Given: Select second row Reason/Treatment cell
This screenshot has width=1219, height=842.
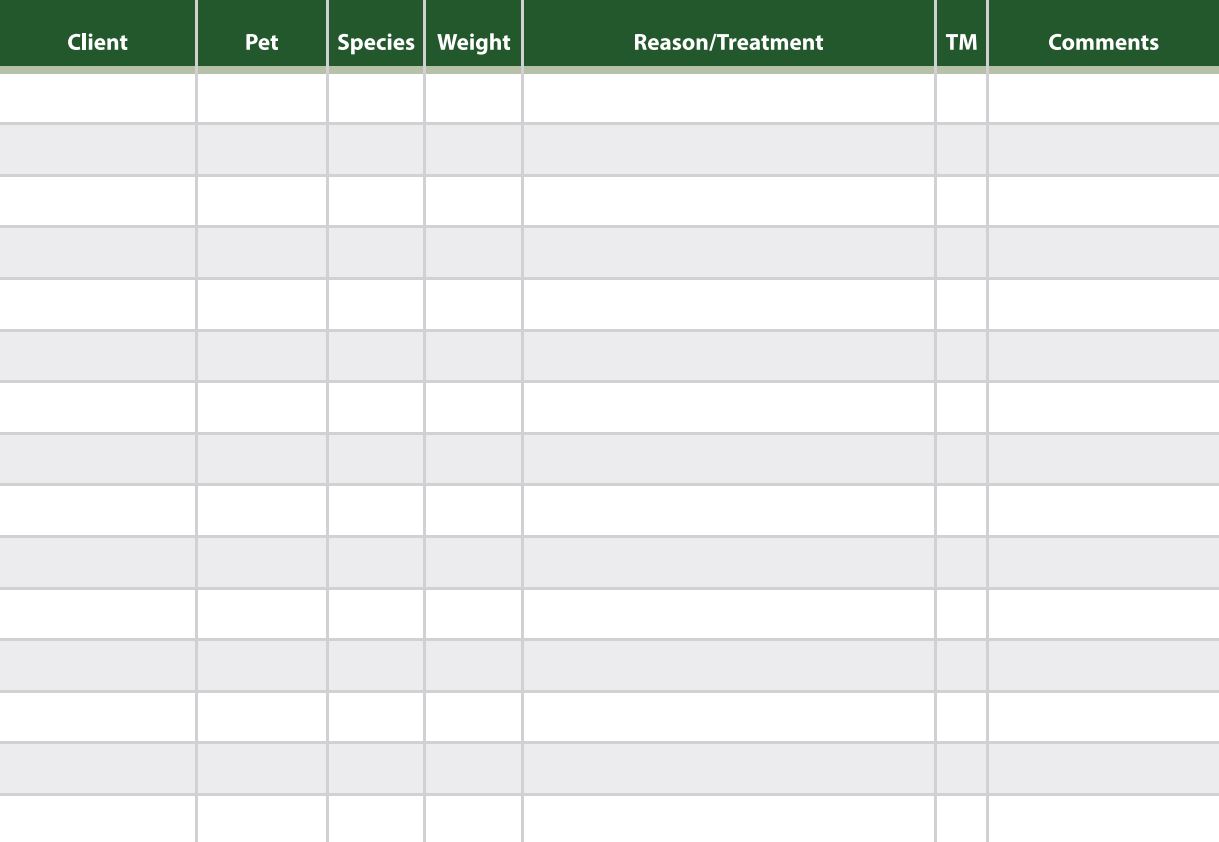Looking at the screenshot, I should tap(729, 150).
